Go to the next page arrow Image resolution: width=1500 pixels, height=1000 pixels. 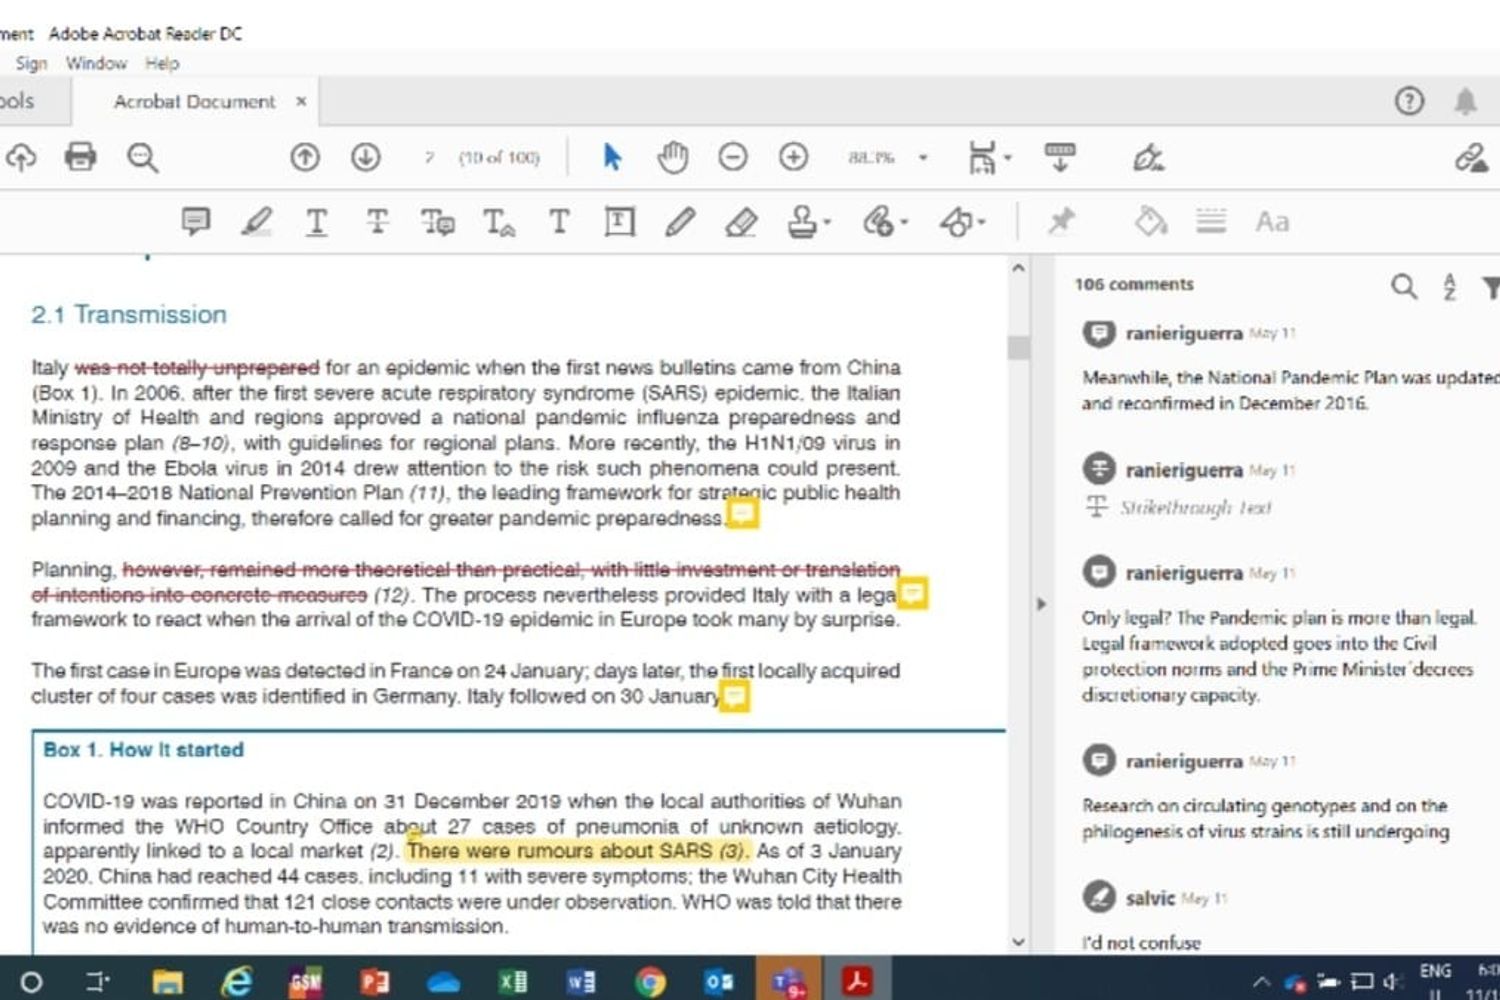(366, 157)
